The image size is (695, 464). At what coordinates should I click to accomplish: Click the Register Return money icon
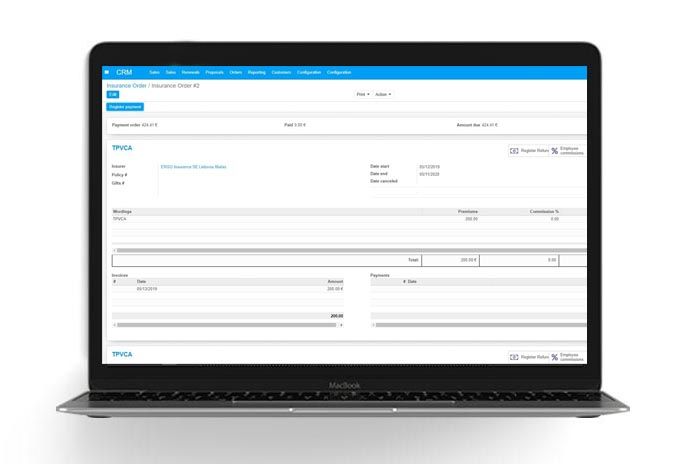pyautogui.click(x=514, y=150)
